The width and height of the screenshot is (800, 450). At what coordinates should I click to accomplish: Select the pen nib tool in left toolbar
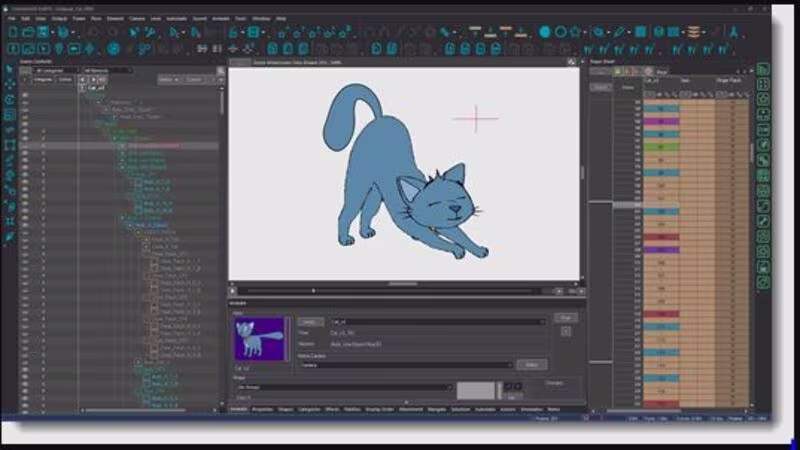[10, 237]
